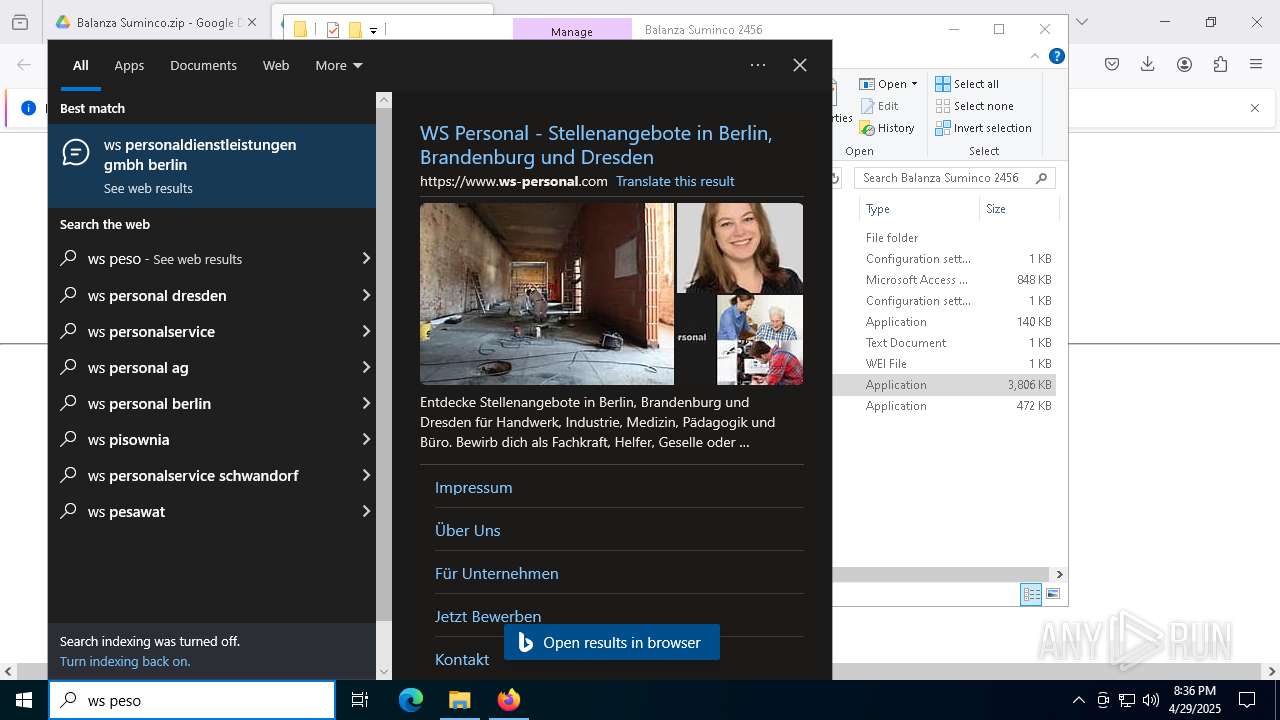The image size is (1280, 720).
Task: Open the Windows Start menu
Action: [24, 700]
